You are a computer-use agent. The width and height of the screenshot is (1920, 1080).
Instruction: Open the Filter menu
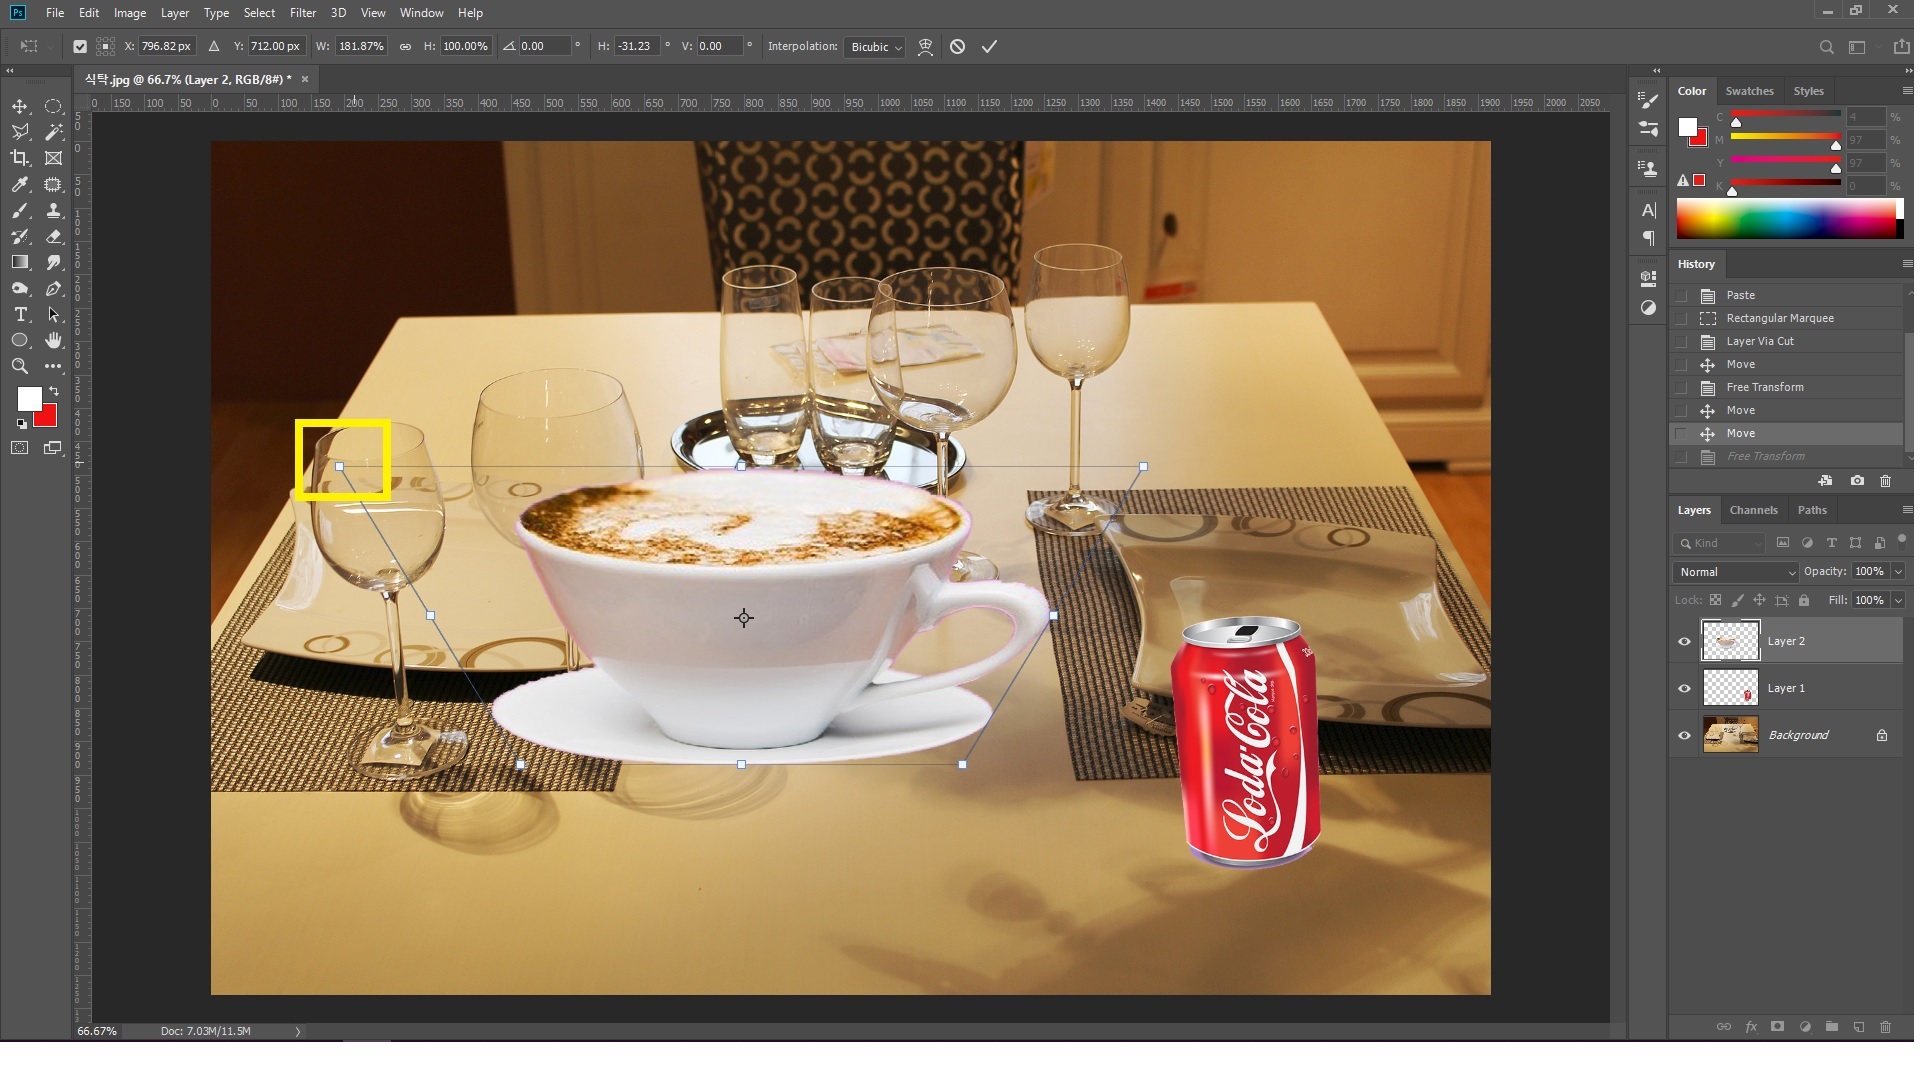(302, 13)
